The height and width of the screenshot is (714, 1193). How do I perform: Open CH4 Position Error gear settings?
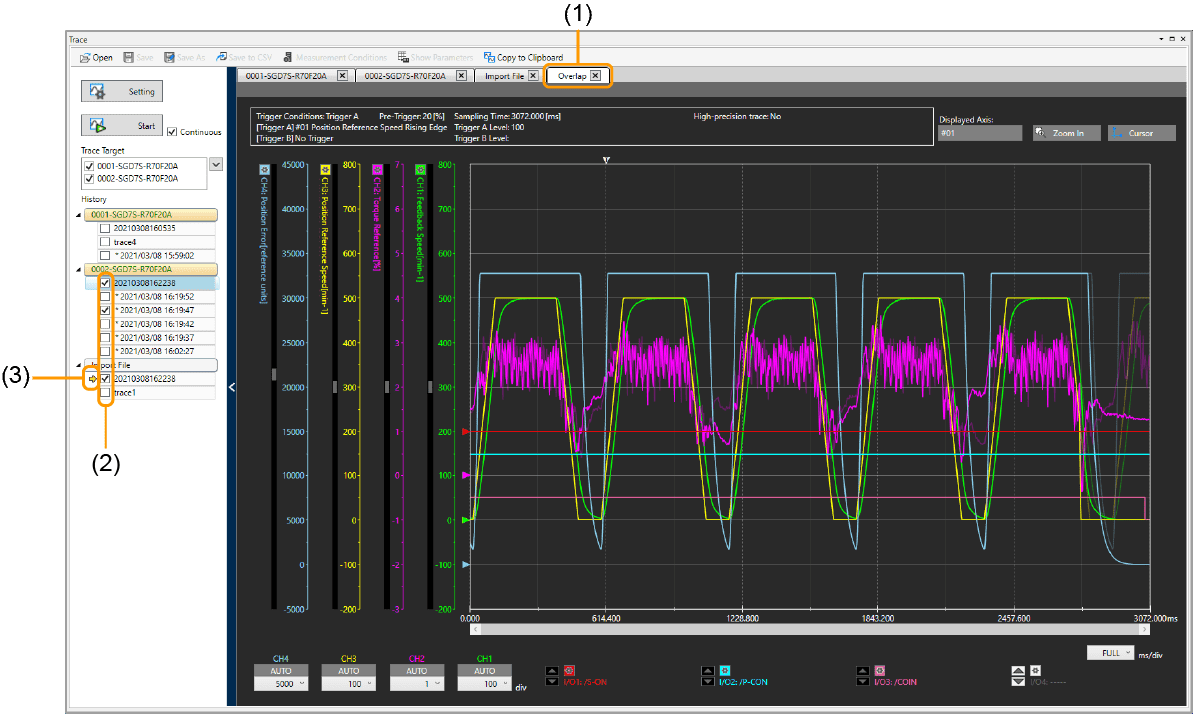(x=264, y=170)
